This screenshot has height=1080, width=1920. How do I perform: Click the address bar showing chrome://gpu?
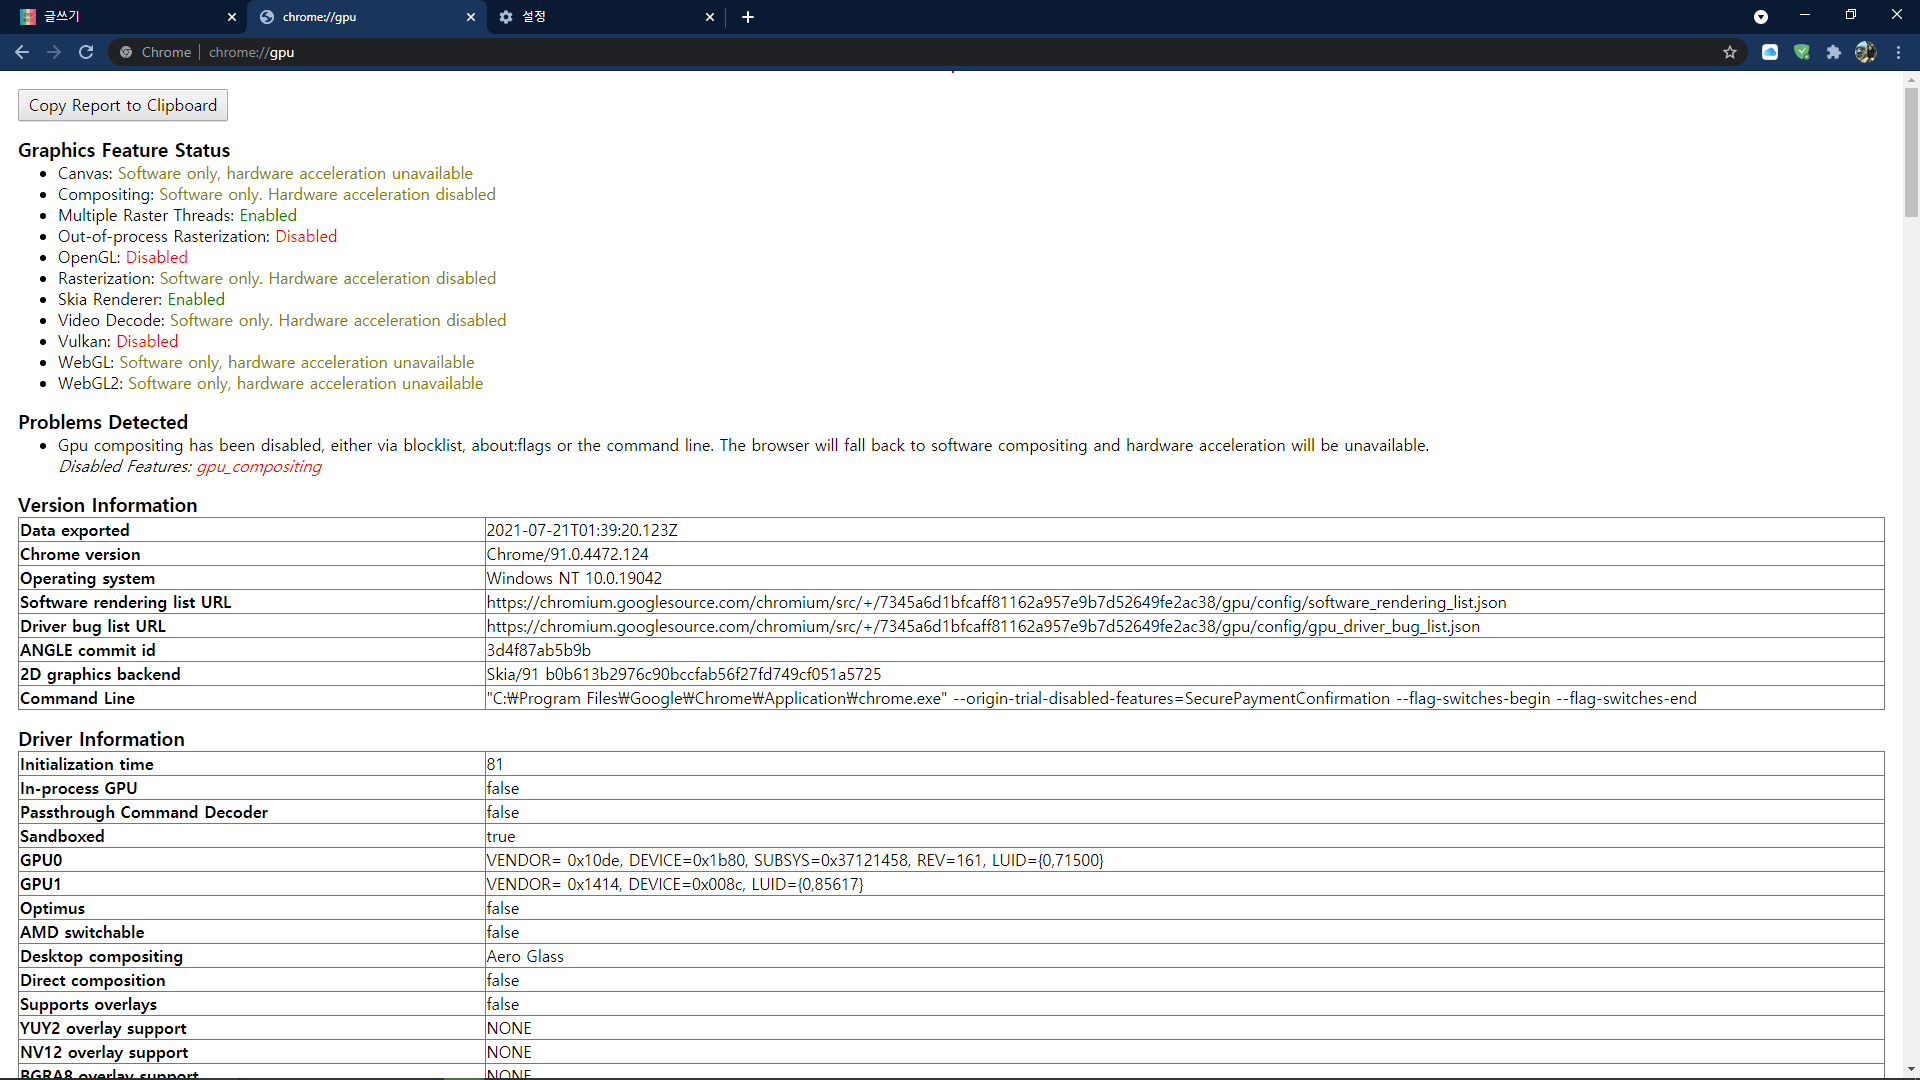point(900,52)
